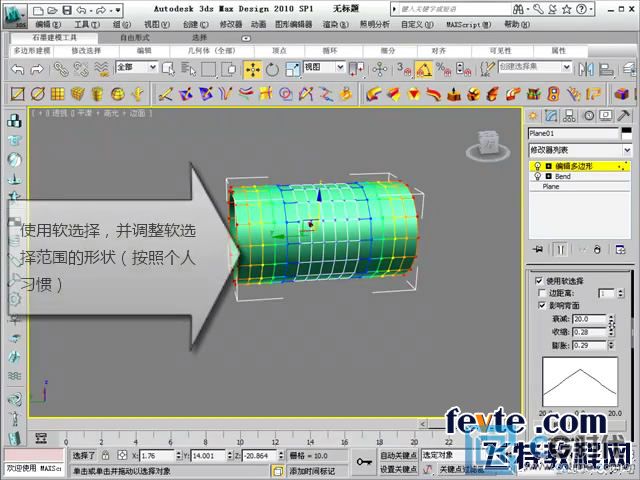Activate the Select Object cursor tool
The width and height of the screenshot is (640, 480).
pos(168,69)
